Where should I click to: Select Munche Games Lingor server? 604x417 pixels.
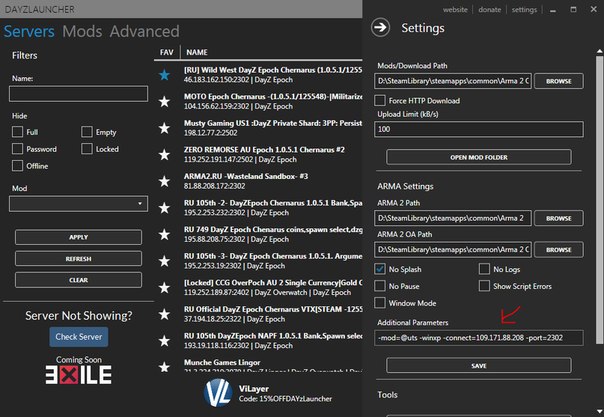[258, 366]
